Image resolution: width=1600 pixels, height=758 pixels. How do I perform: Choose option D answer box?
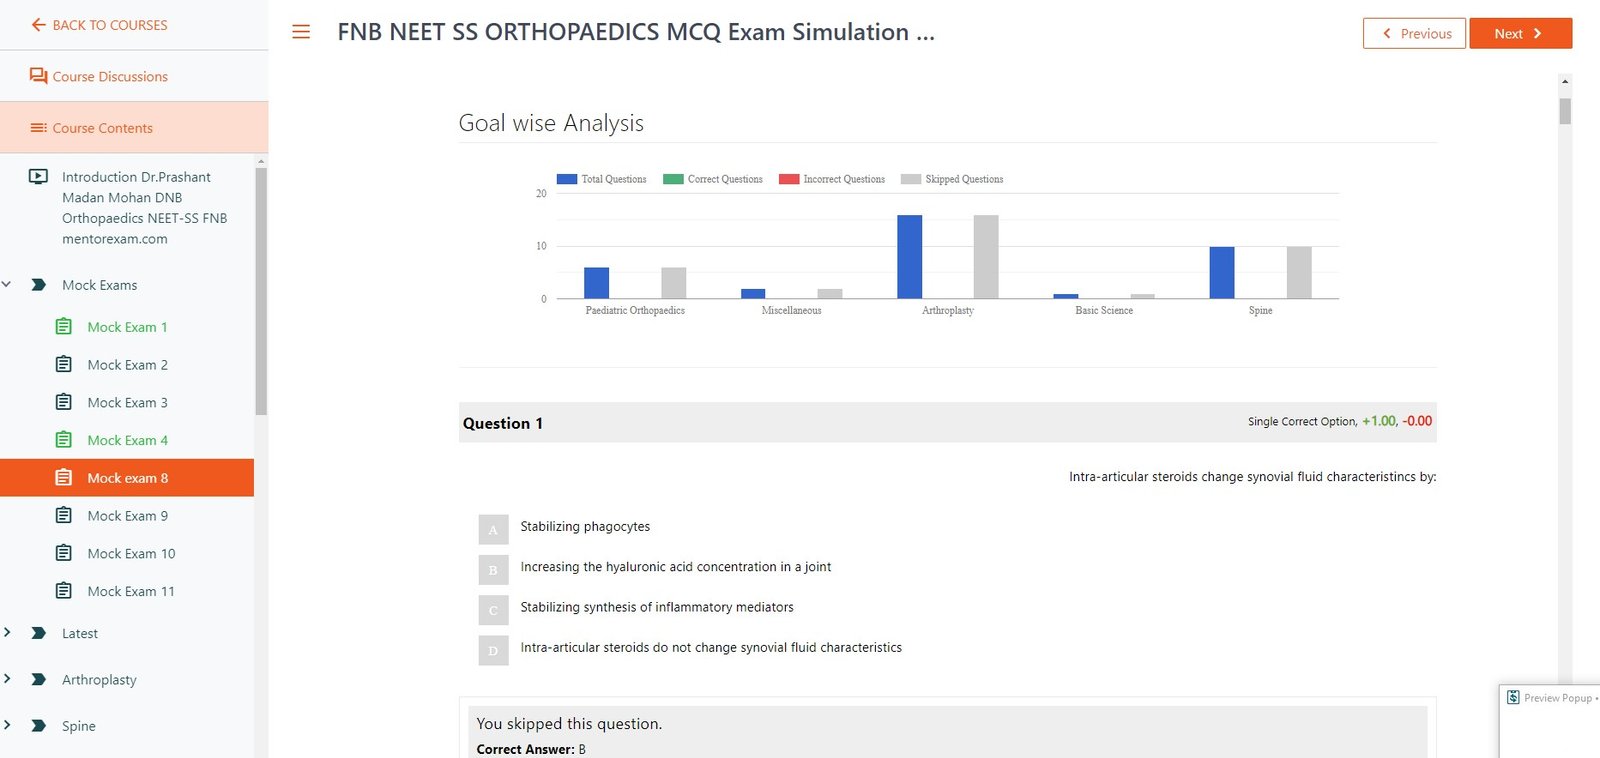(493, 650)
